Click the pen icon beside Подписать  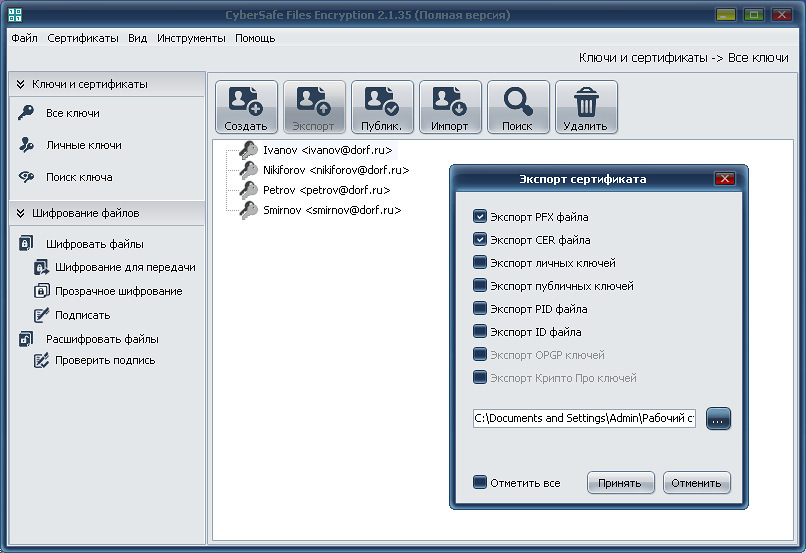point(41,315)
